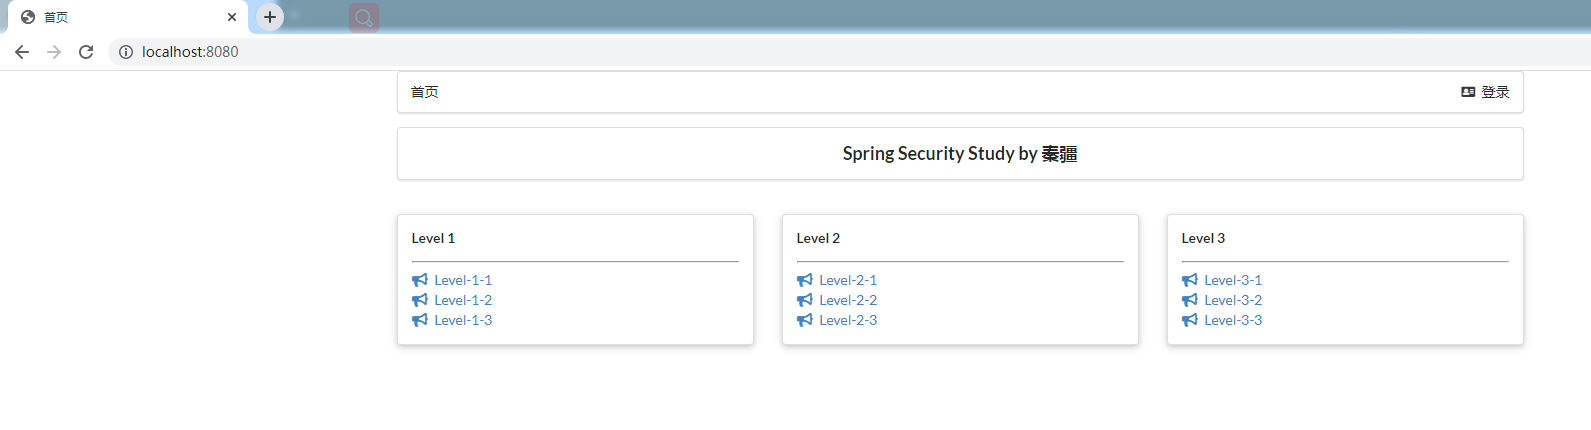Open the Level-2-1 link
This screenshot has width=1591, height=430.
click(848, 280)
